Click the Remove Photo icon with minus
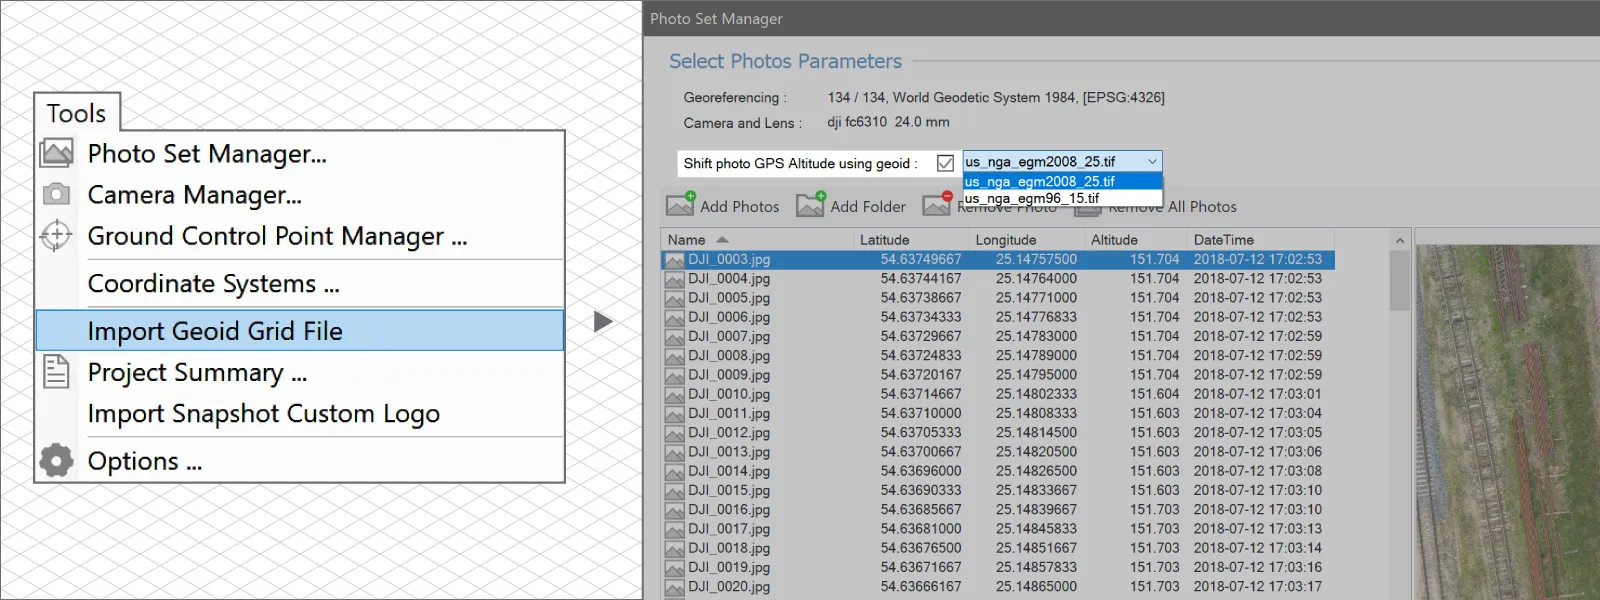The height and width of the screenshot is (600, 1600). coord(938,204)
